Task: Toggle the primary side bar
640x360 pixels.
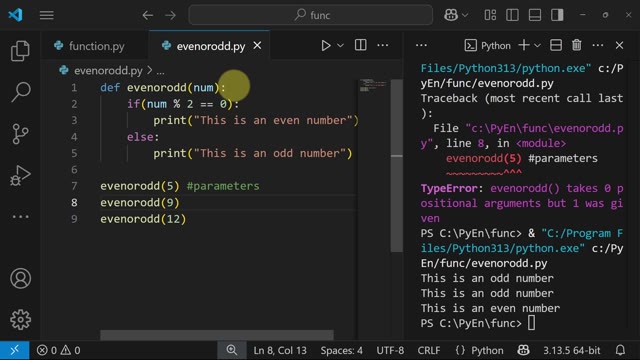Action: click(512, 15)
